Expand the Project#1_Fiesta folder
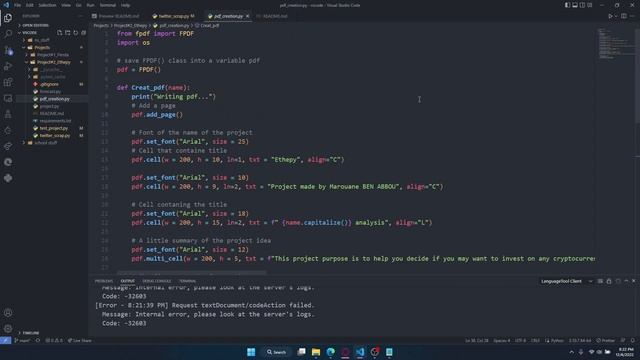 tap(52, 55)
